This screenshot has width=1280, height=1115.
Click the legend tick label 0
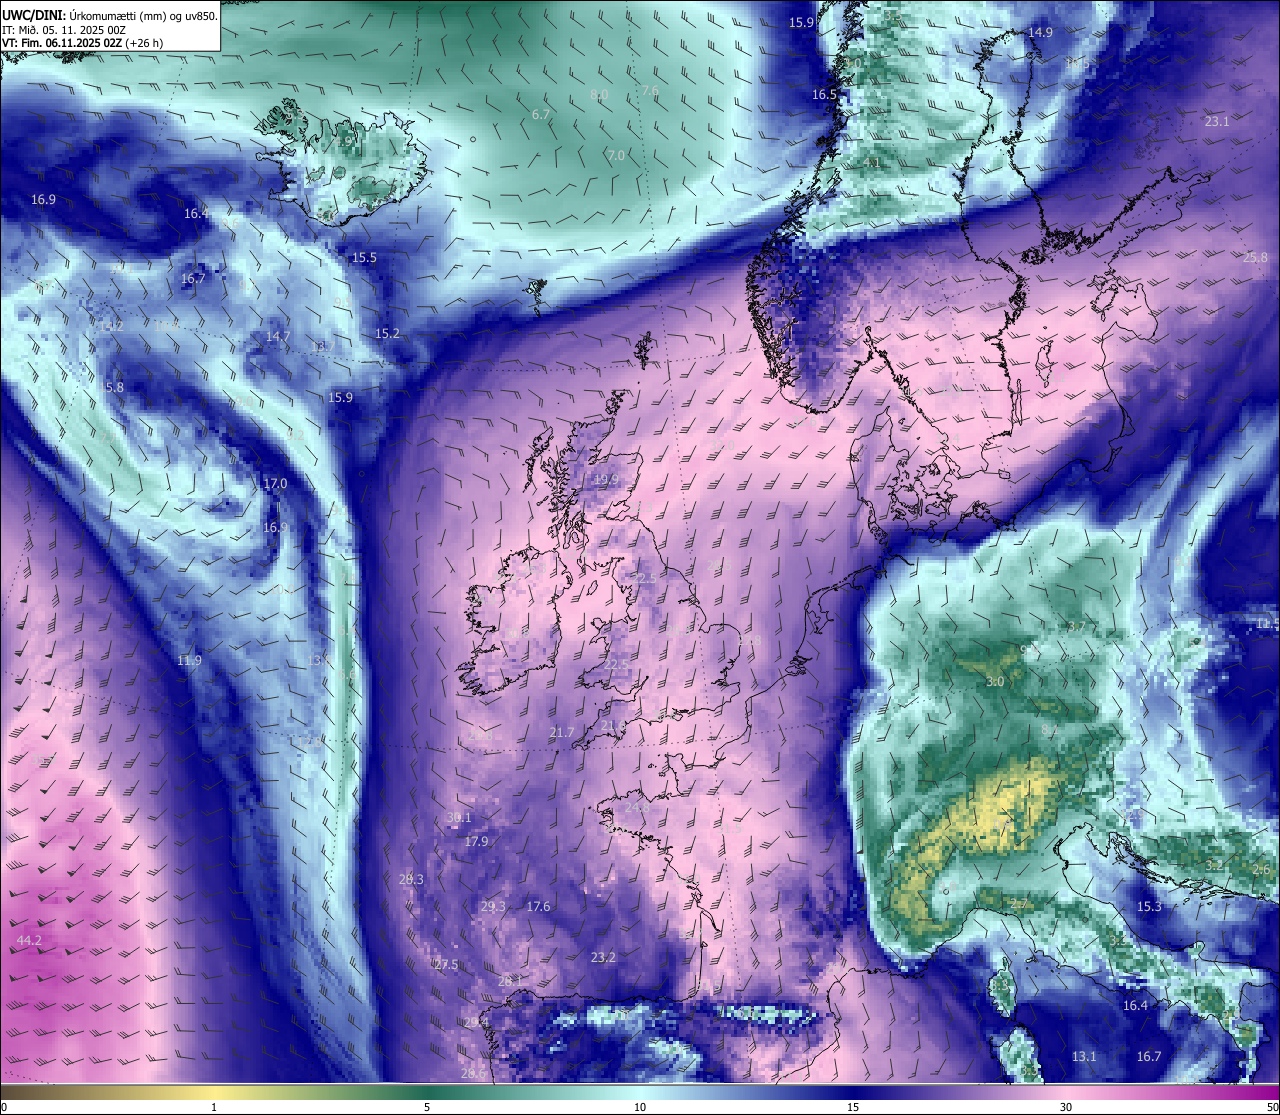4,1107
